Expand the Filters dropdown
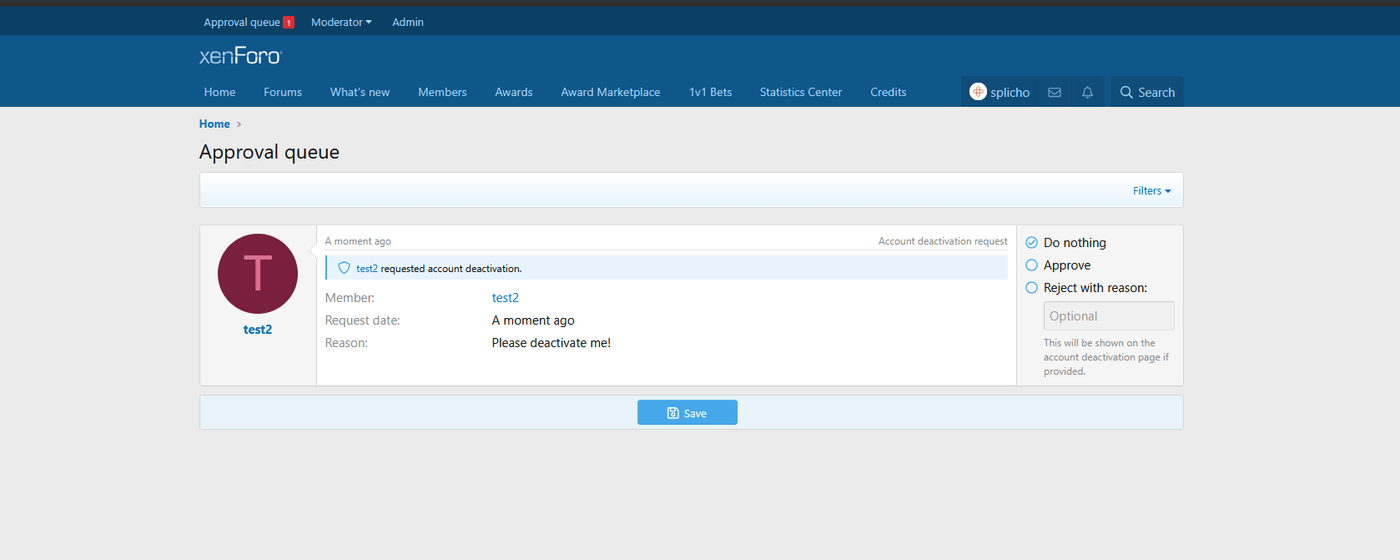The height and width of the screenshot is (560, 1400). (x=1151, y=191)
